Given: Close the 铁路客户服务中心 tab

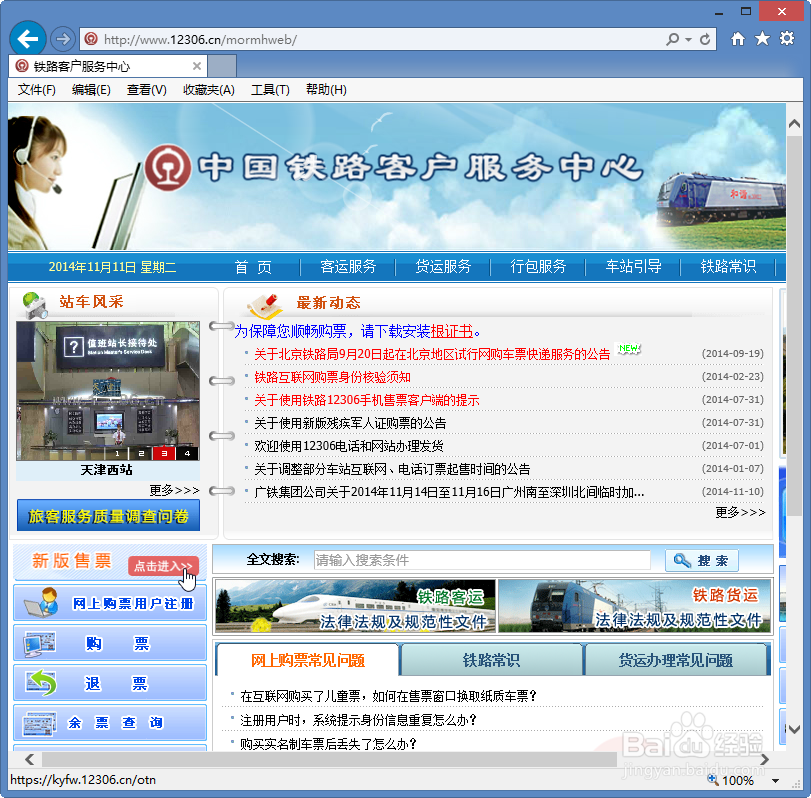Looking at the screenshot, I should tap(197, 66).
